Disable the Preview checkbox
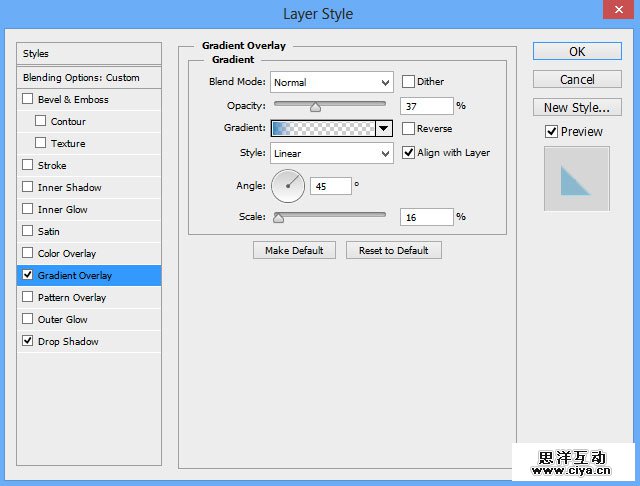Viewport: 640px width, 486px height. [551, 132]
